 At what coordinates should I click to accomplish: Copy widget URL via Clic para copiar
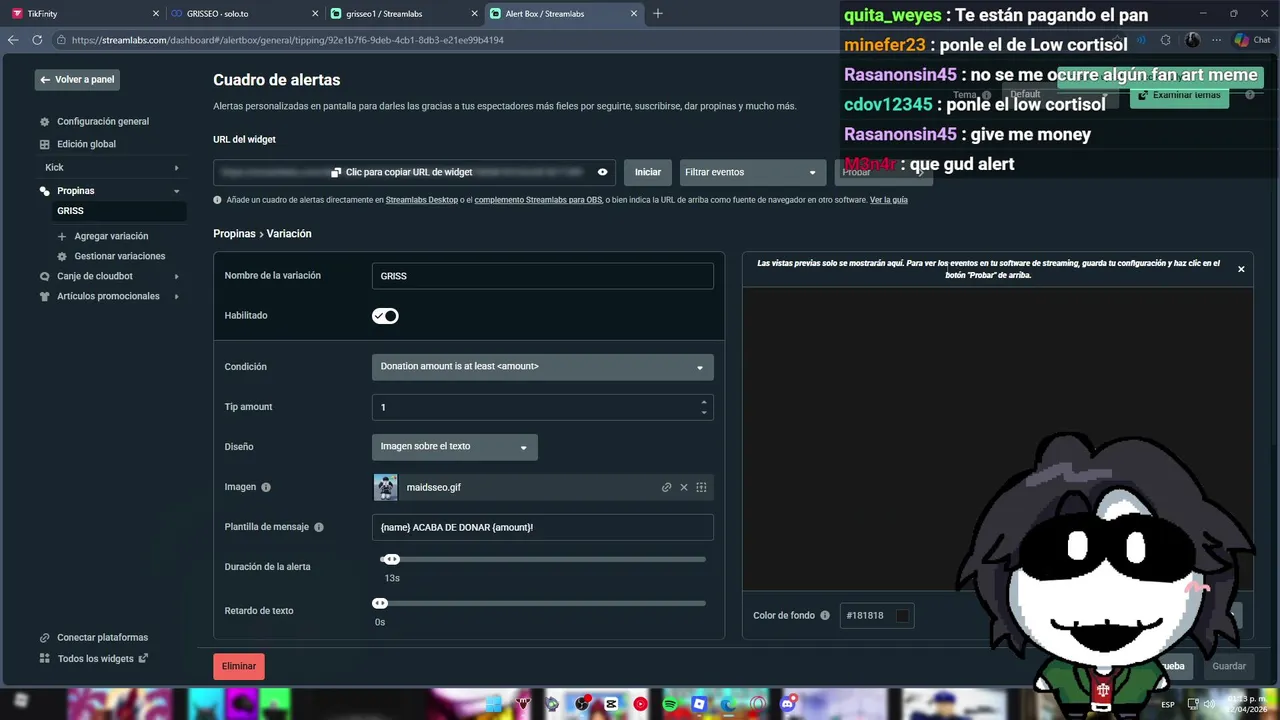[402, 172]
